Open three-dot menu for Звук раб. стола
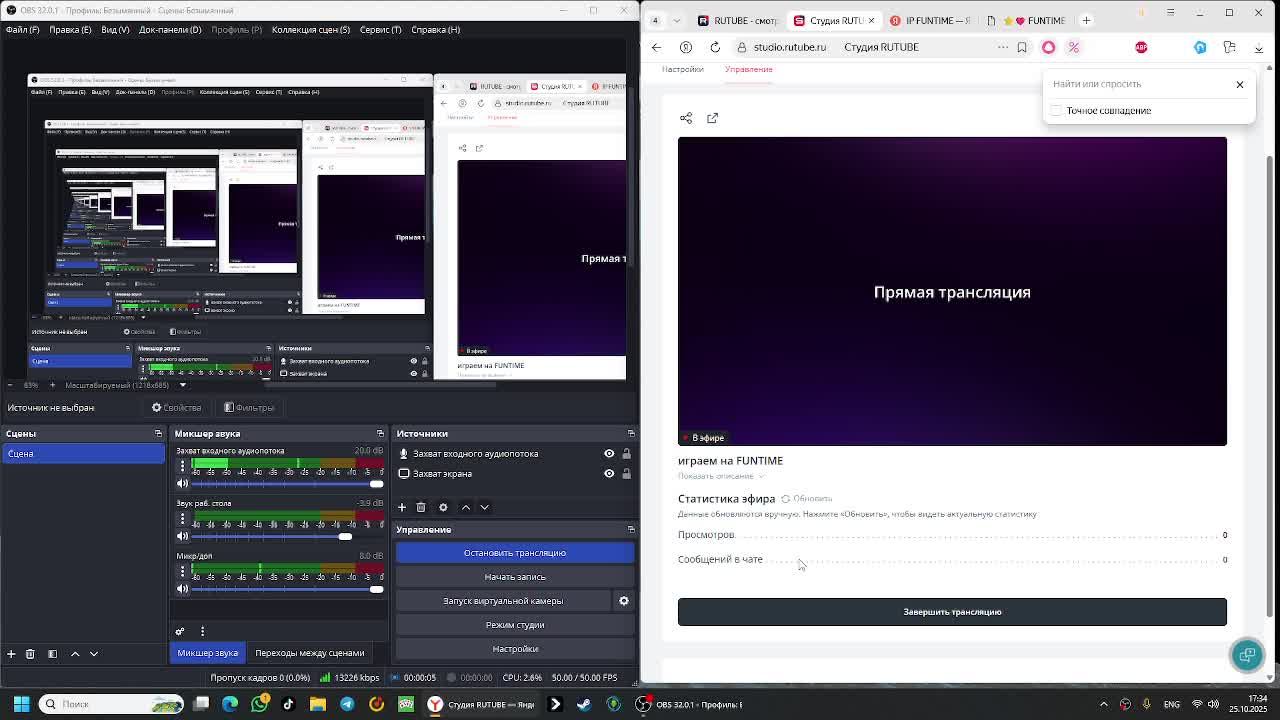1280x720 pixels. click(182, 519)
